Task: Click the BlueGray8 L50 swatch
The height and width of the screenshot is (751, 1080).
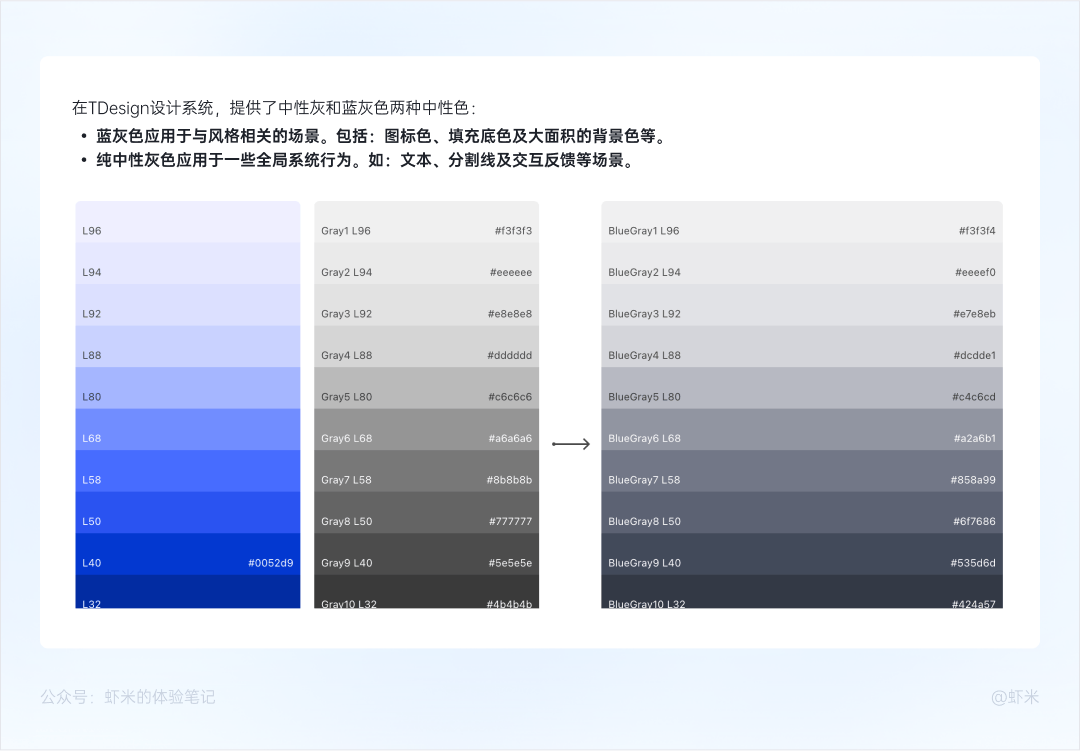Action: point(802,513)
